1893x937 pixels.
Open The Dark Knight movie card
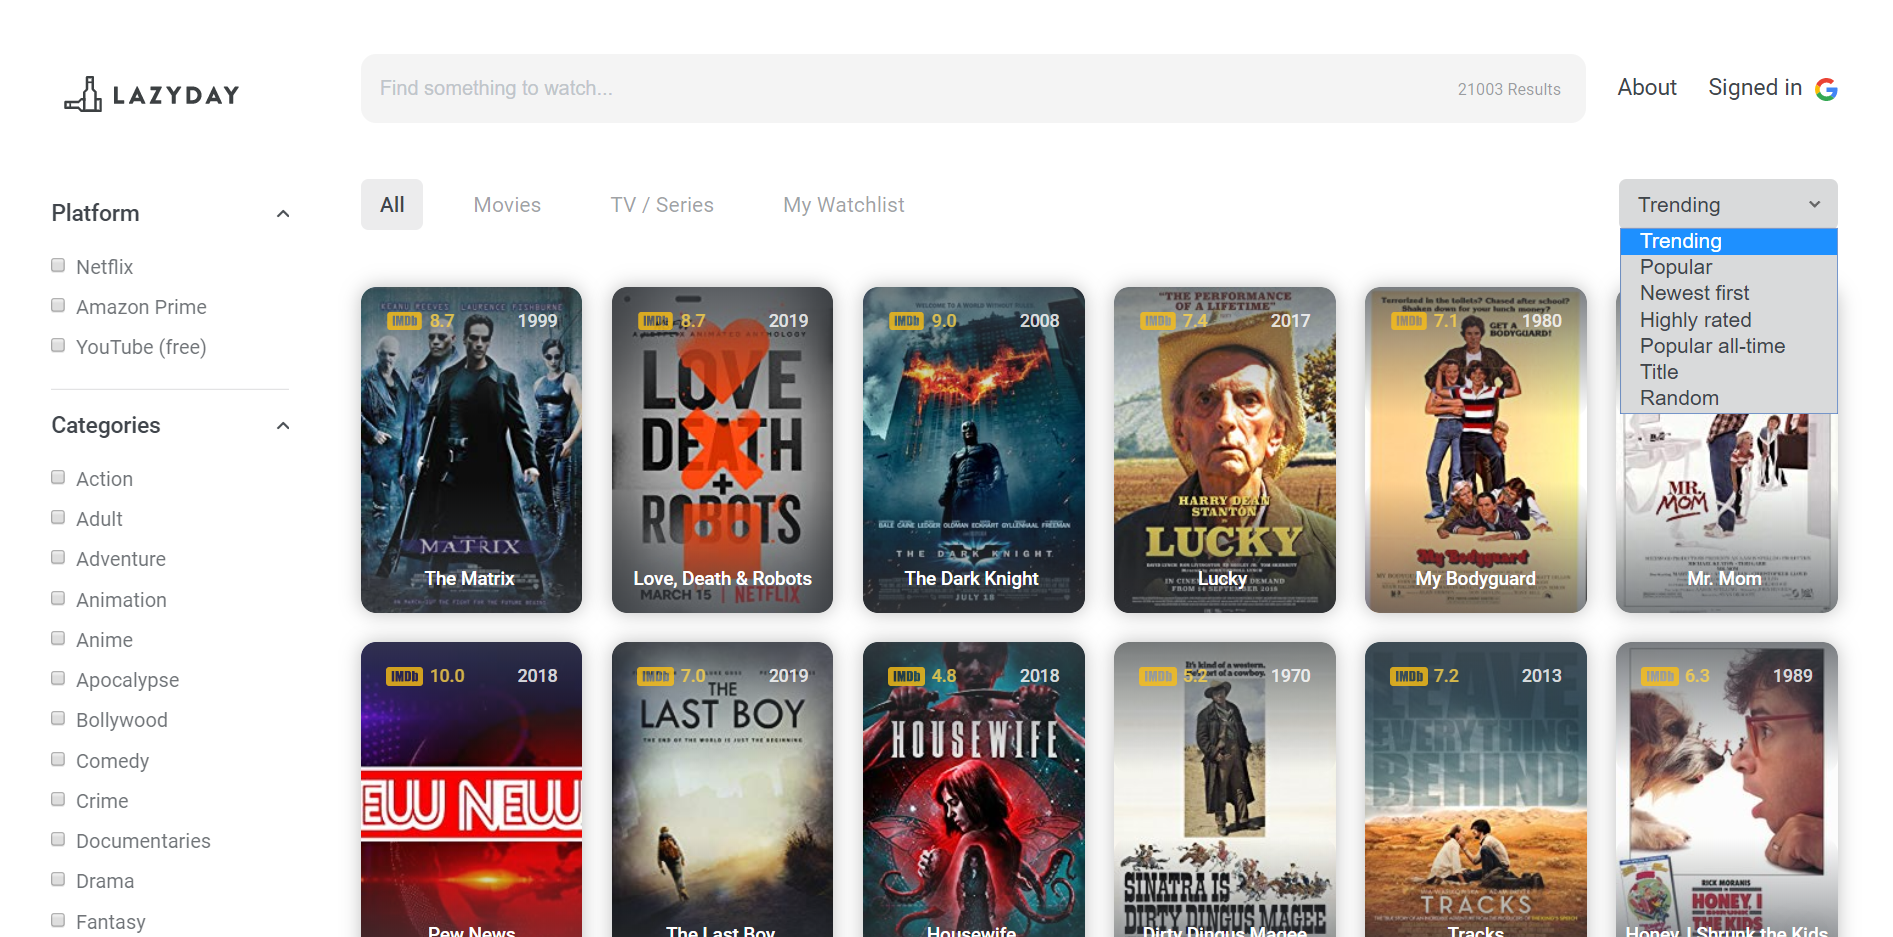click(x=973, y=450)
